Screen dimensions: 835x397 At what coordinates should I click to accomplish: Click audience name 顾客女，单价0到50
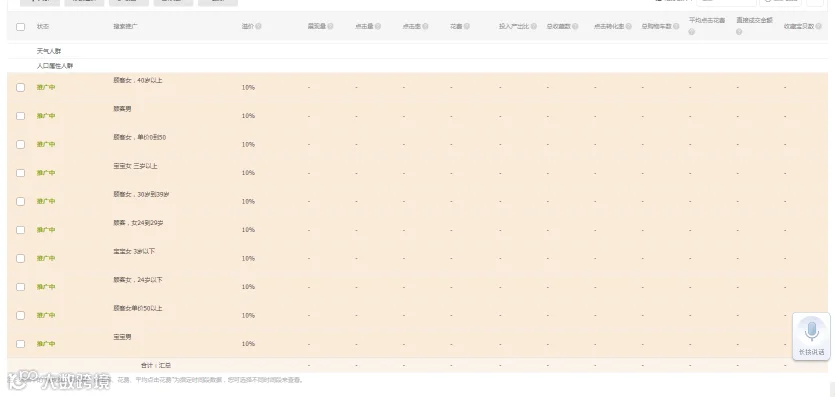[x=140, y=137]
